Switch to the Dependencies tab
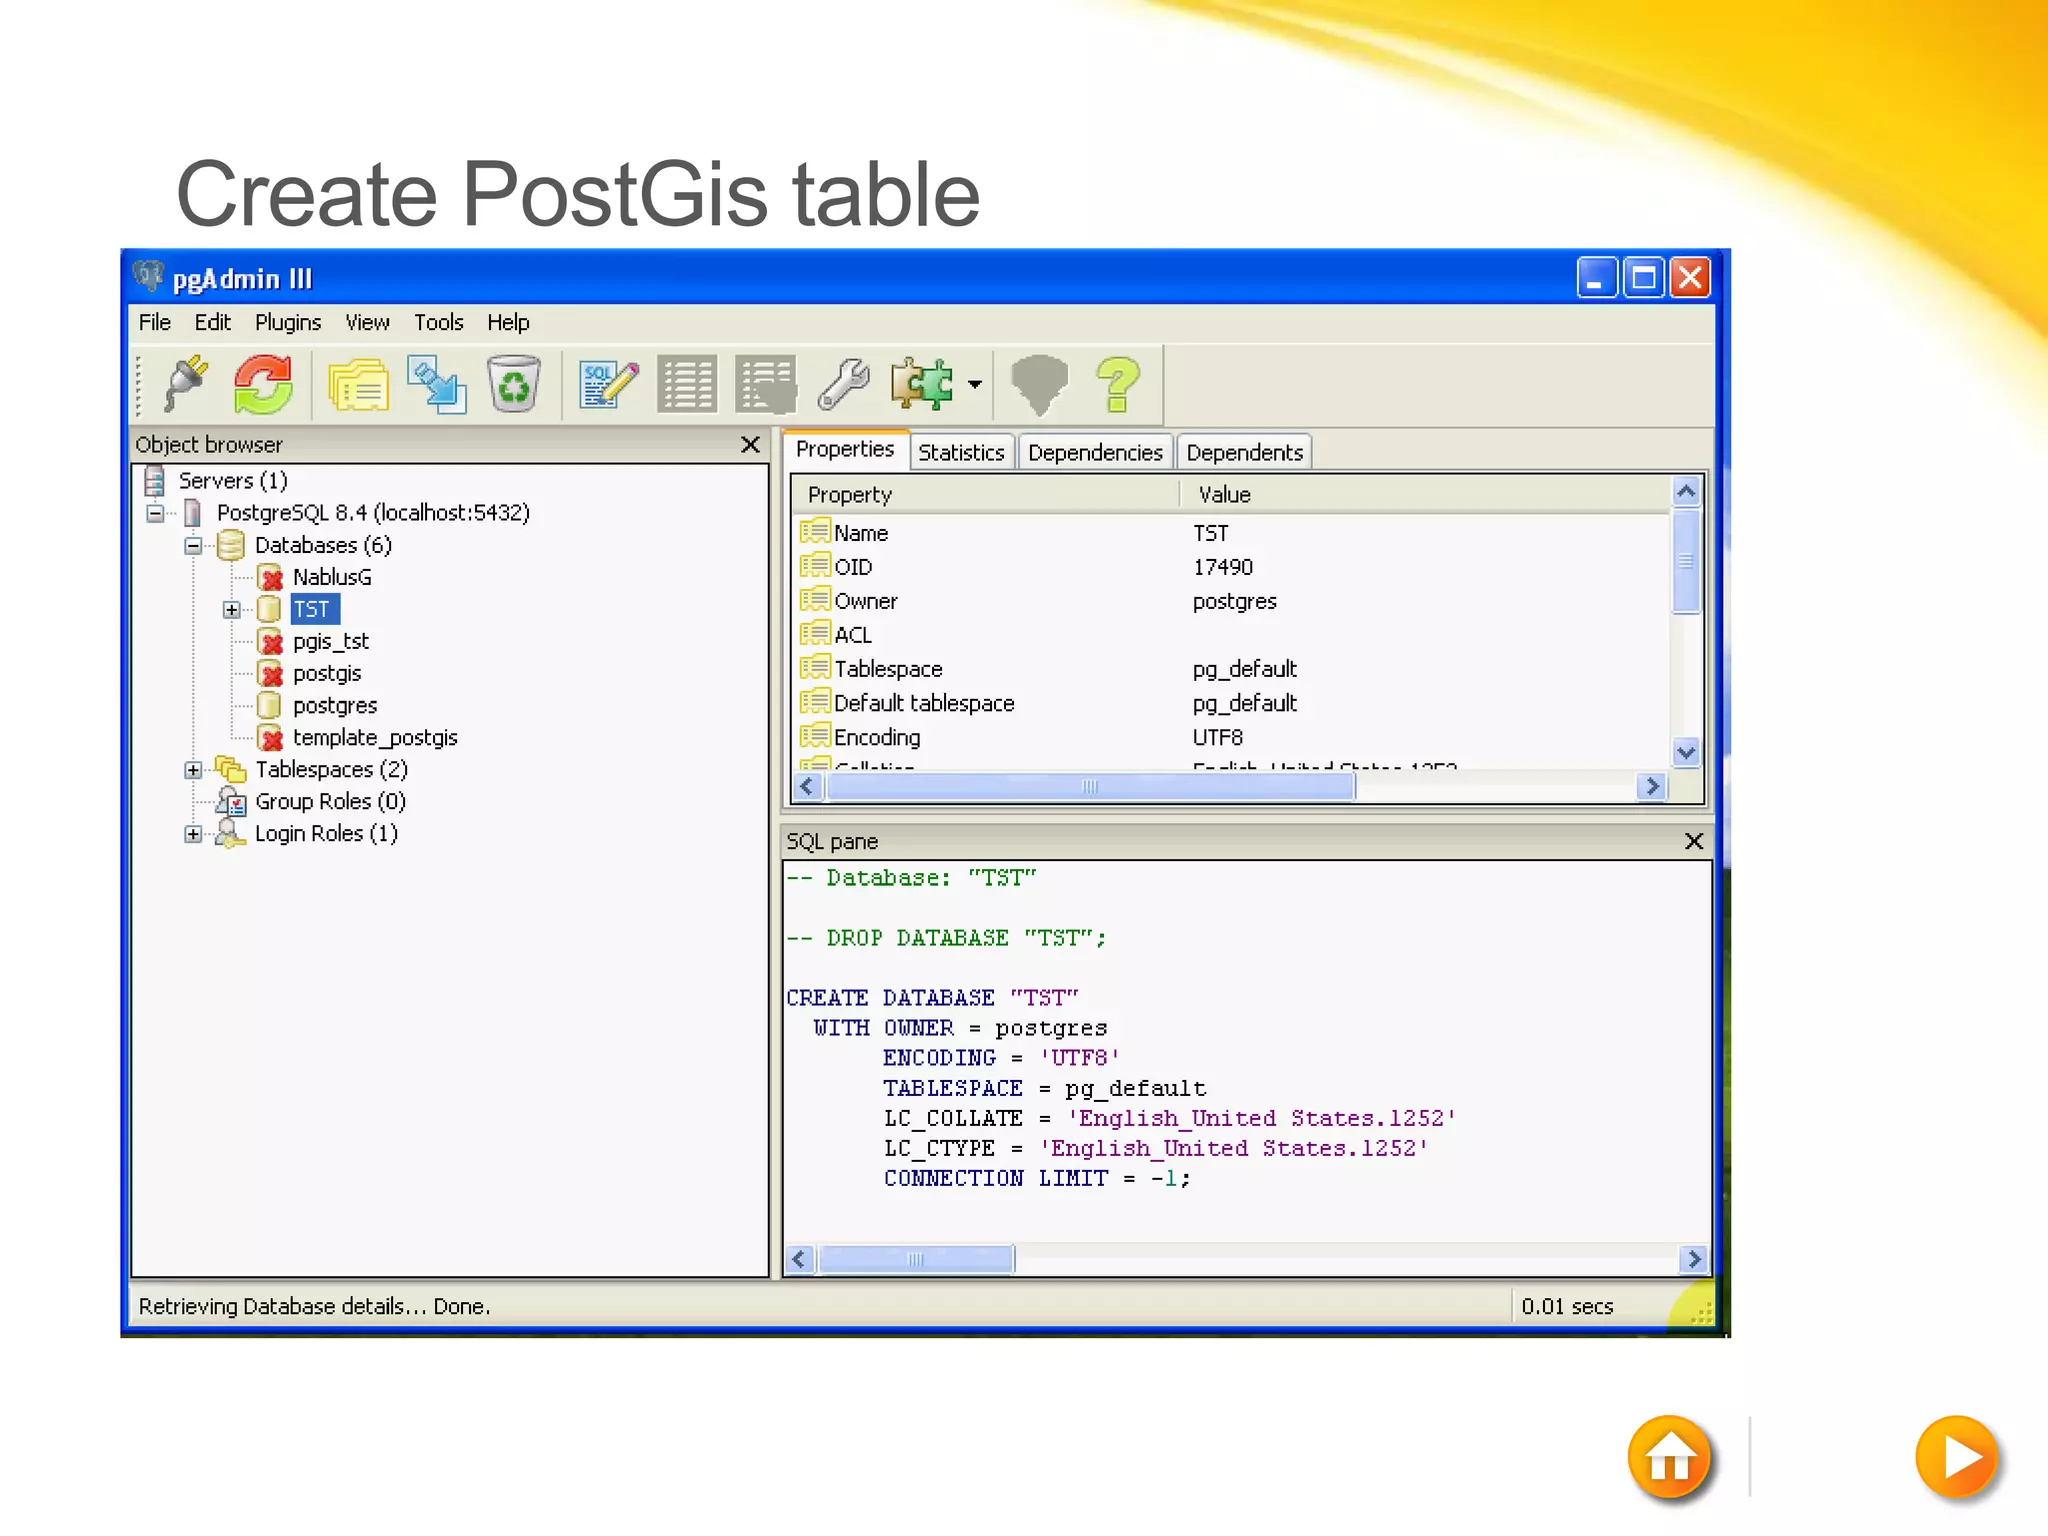This screenshot has height=1536, width=2048. click(1095, 453)
